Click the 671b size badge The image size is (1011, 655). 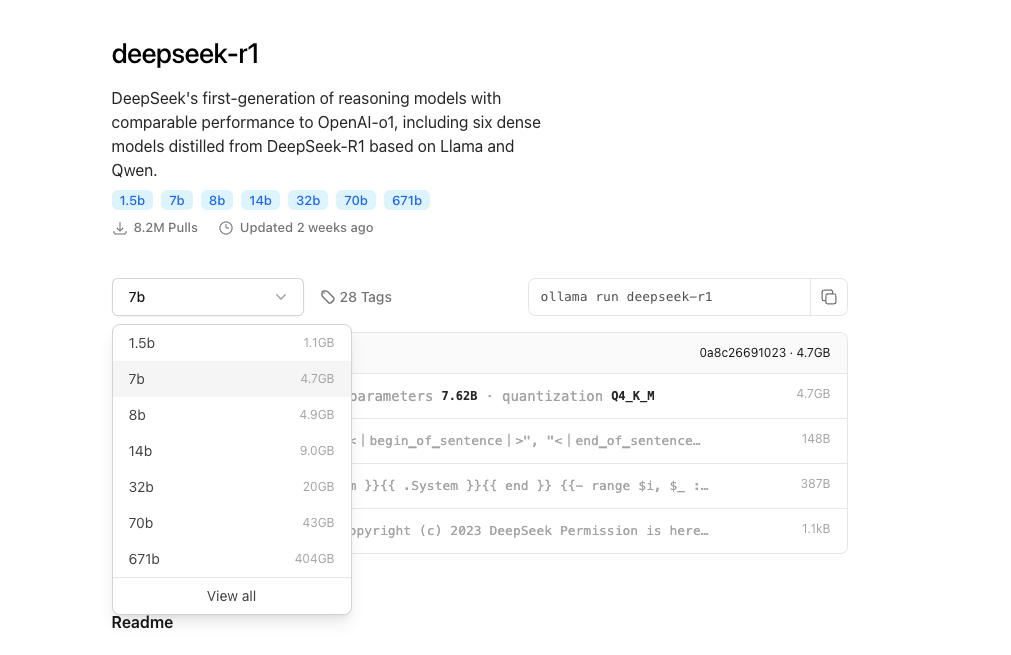(x=407, y=200)
